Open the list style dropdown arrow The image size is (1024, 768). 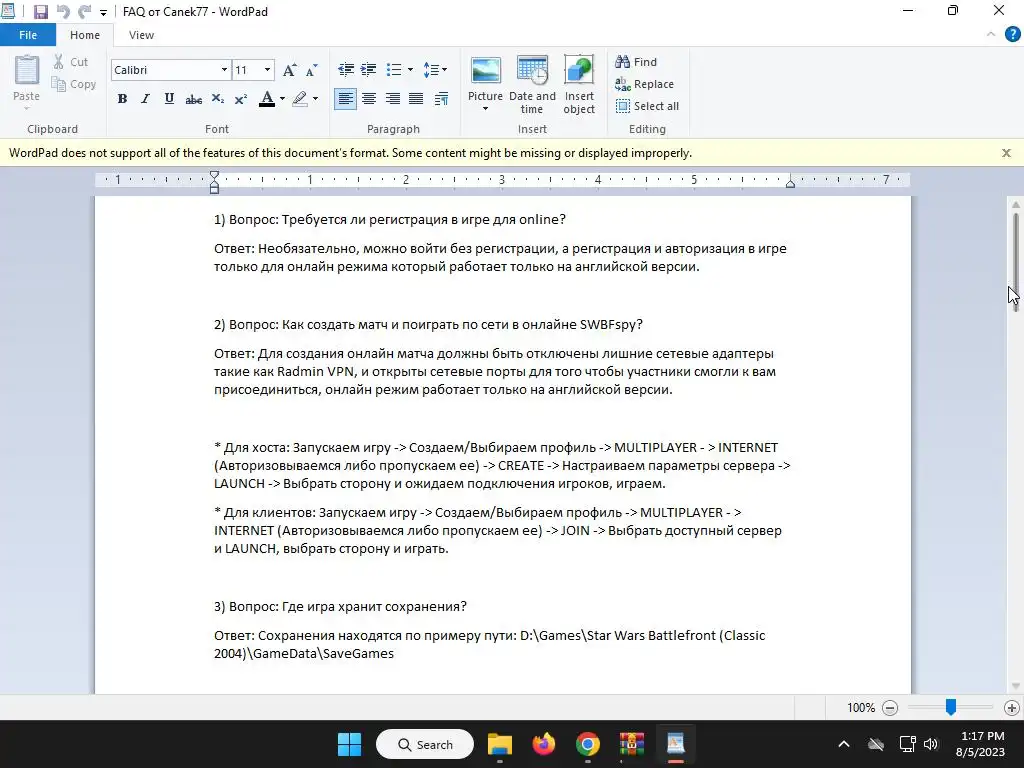[410, 69]
